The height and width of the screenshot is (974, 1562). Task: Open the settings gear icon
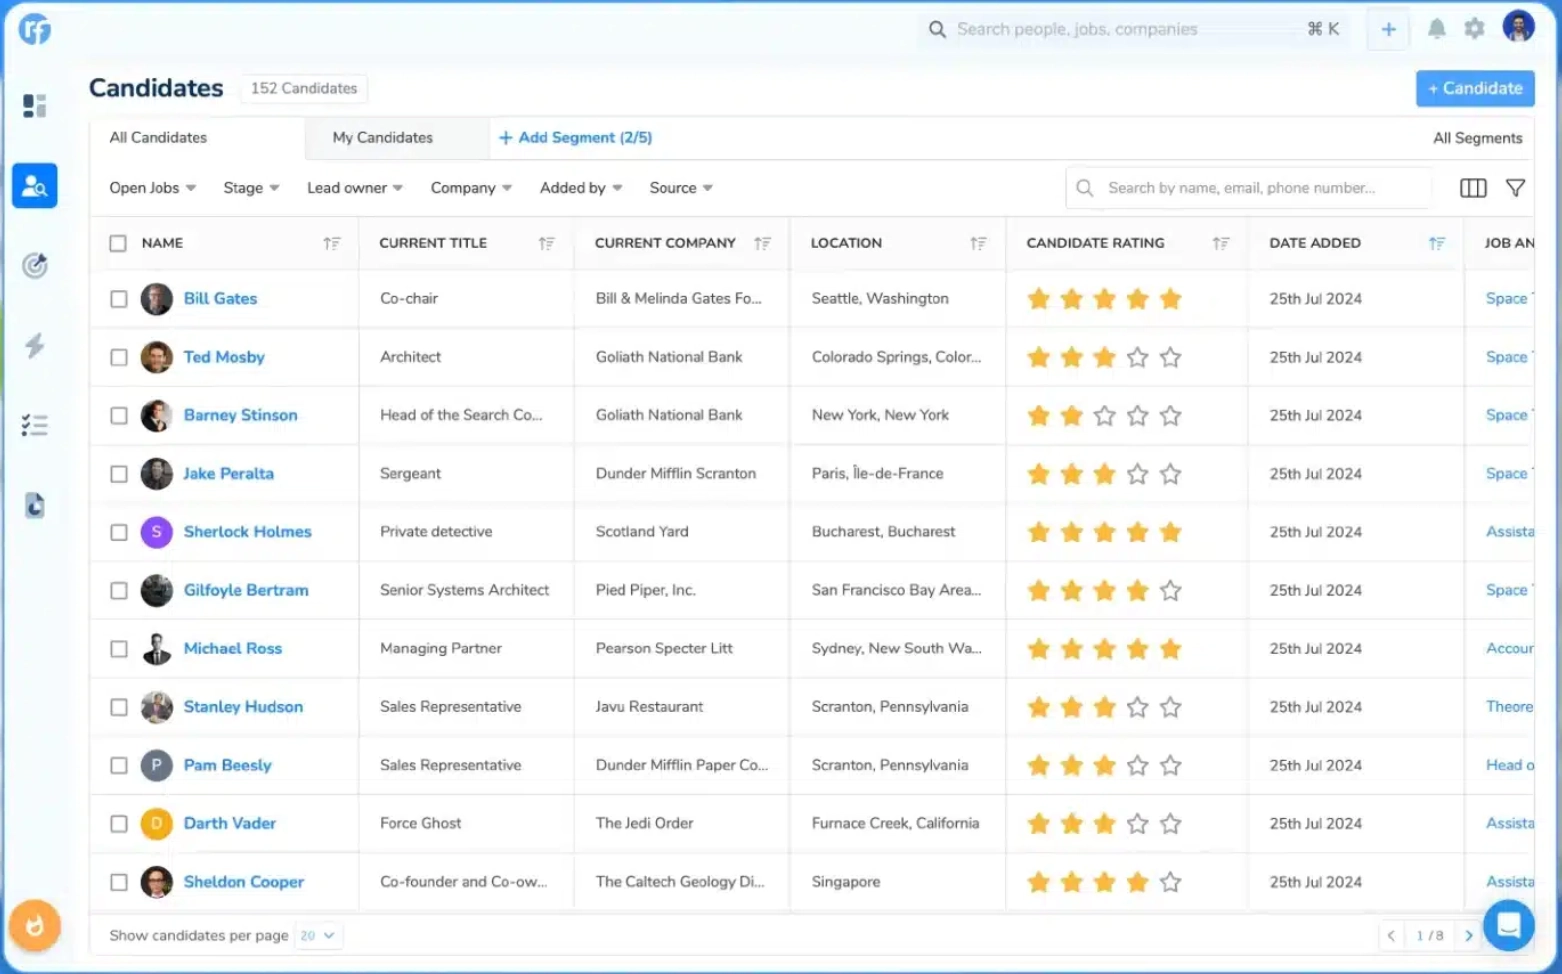click(1474, 29)
